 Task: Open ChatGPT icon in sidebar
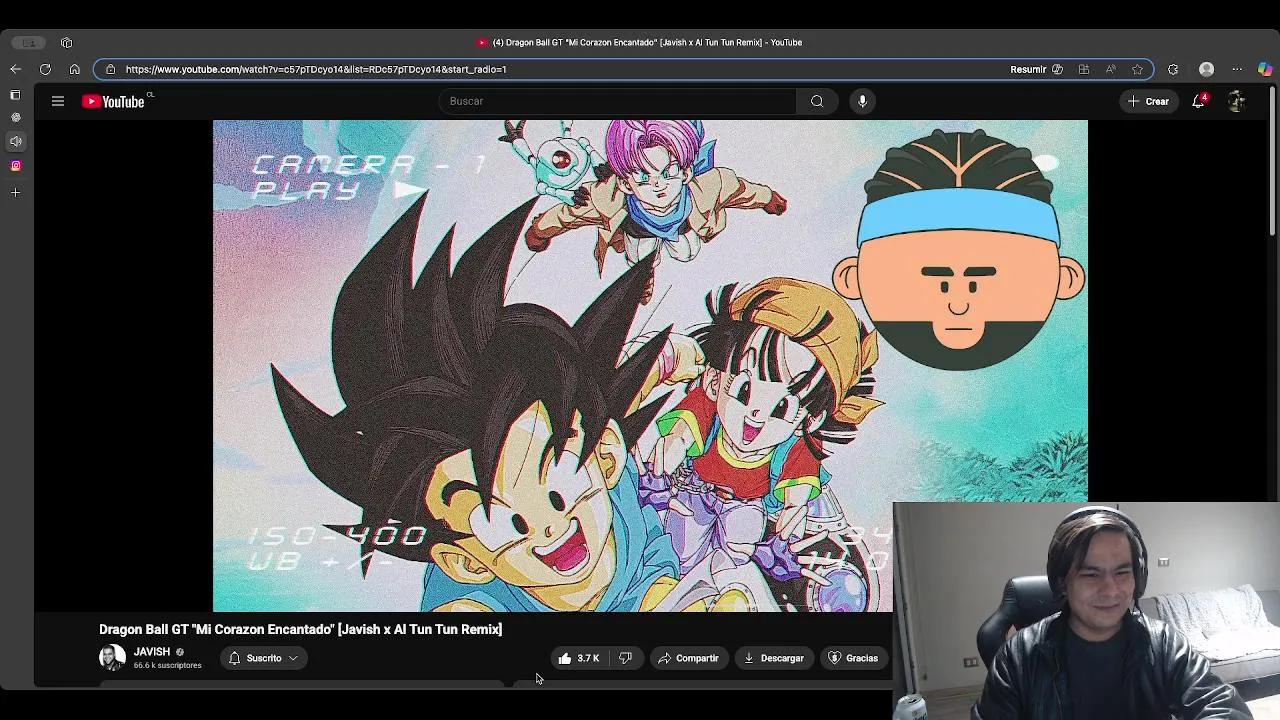pyautogui.click(x=15, y=118)
